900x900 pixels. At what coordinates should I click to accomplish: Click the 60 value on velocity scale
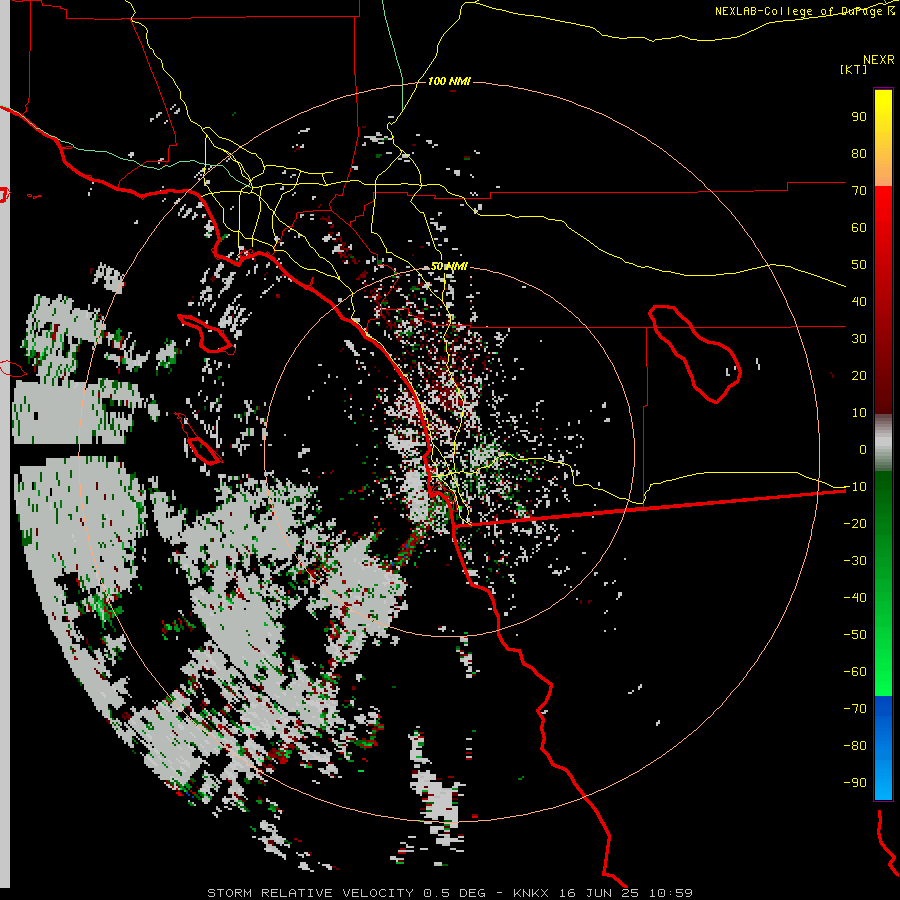pyautogui.click(x=859, y=227)
